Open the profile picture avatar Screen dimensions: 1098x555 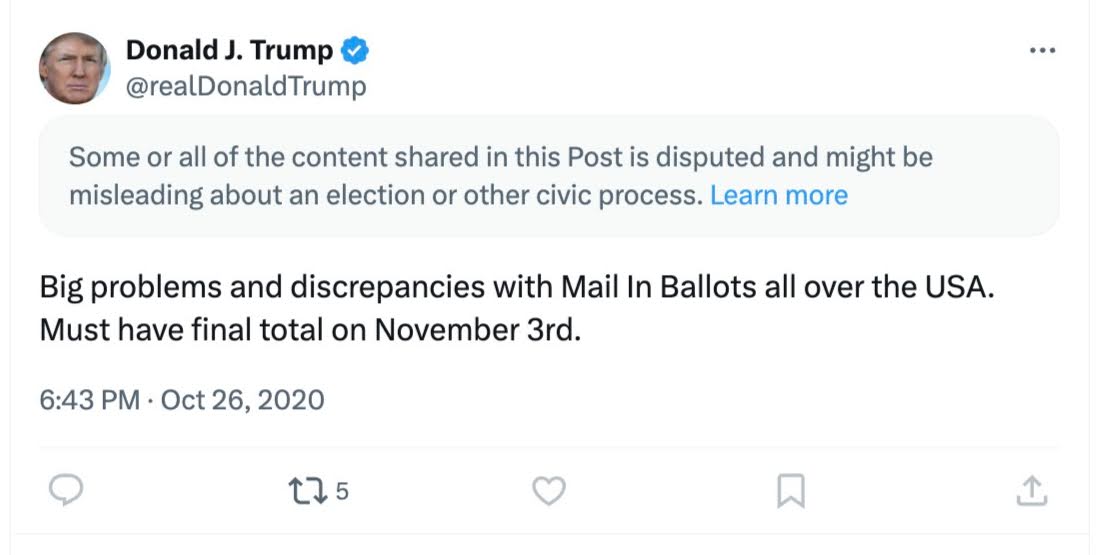coord(74,68)
